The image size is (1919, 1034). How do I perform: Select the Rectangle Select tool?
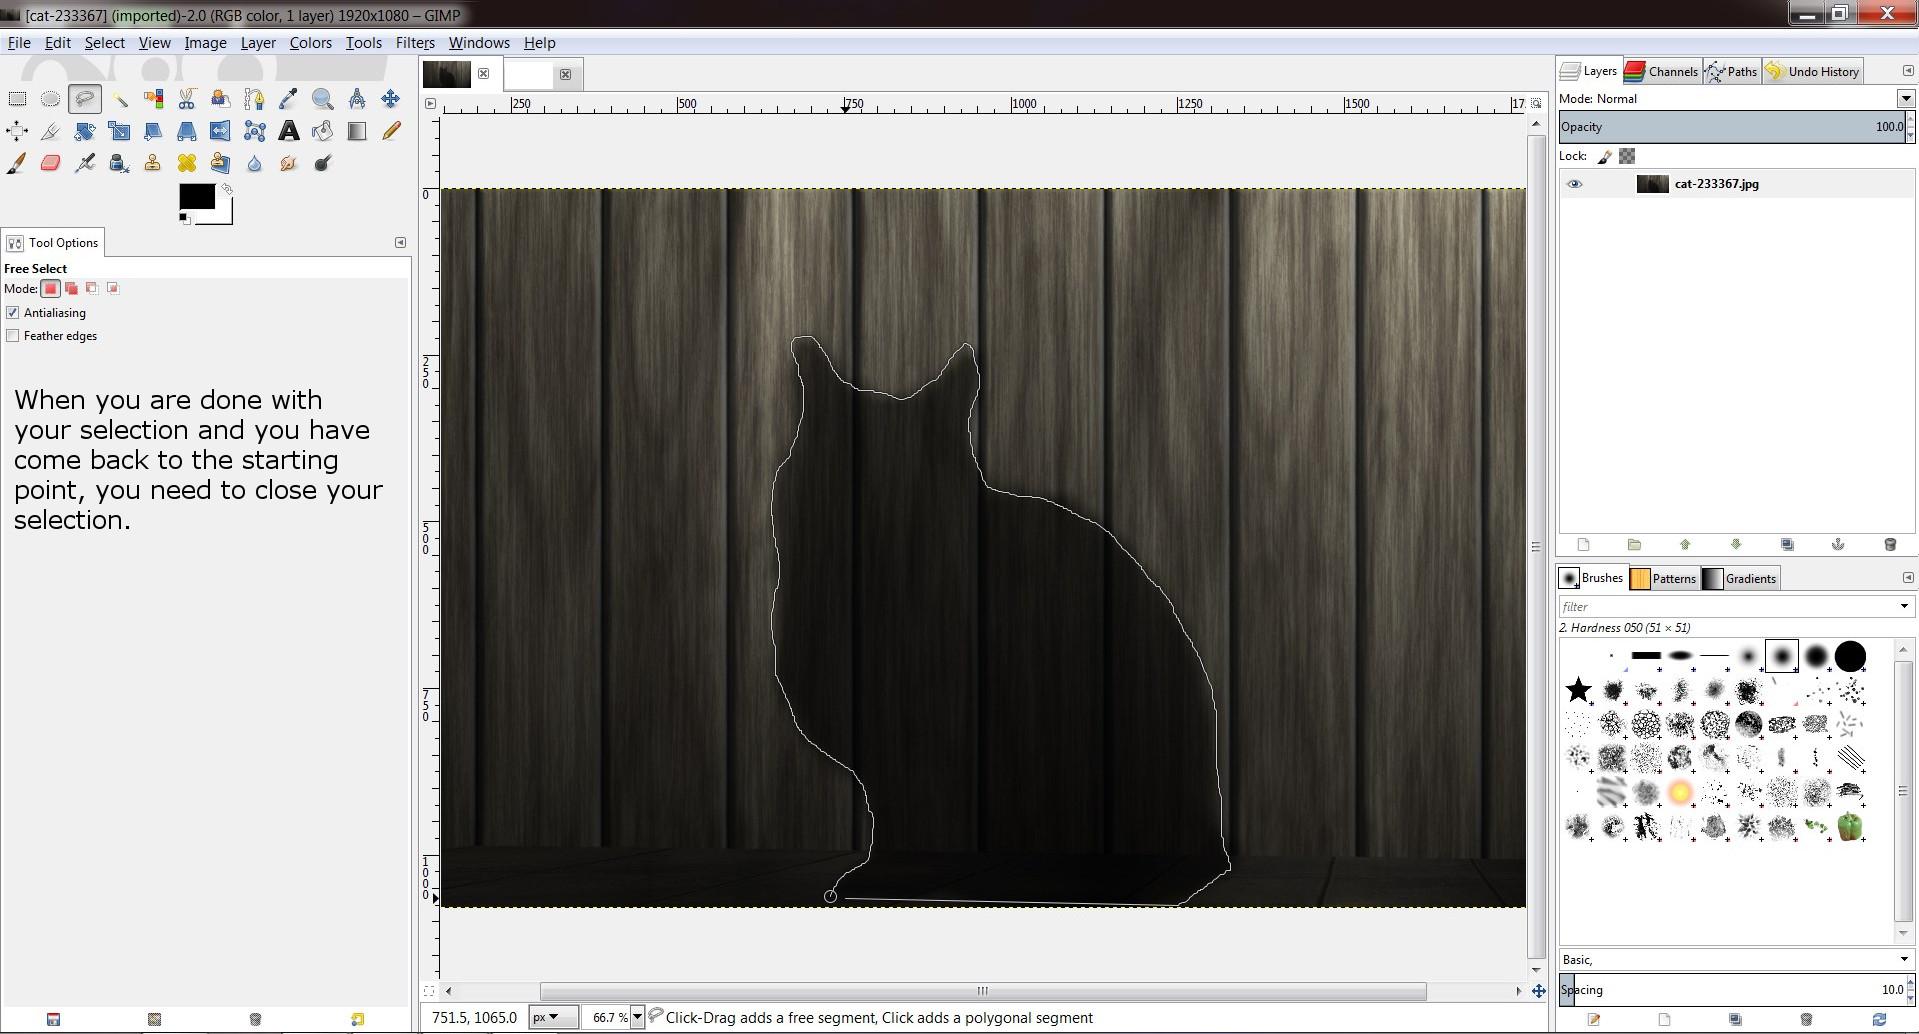click(x=17, y=99)
